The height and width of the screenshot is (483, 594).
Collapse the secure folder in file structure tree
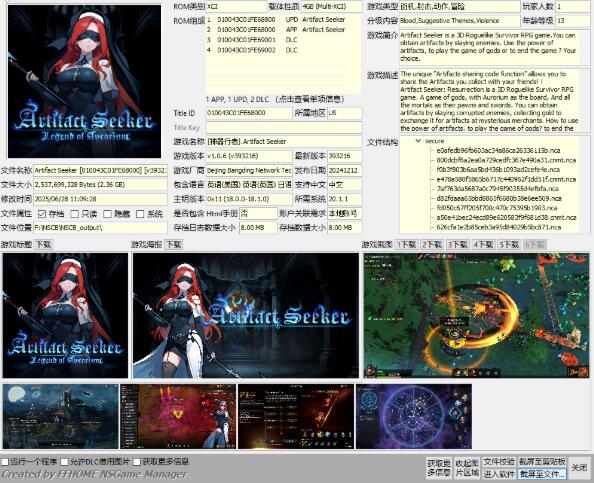click(x=418, y=141)
